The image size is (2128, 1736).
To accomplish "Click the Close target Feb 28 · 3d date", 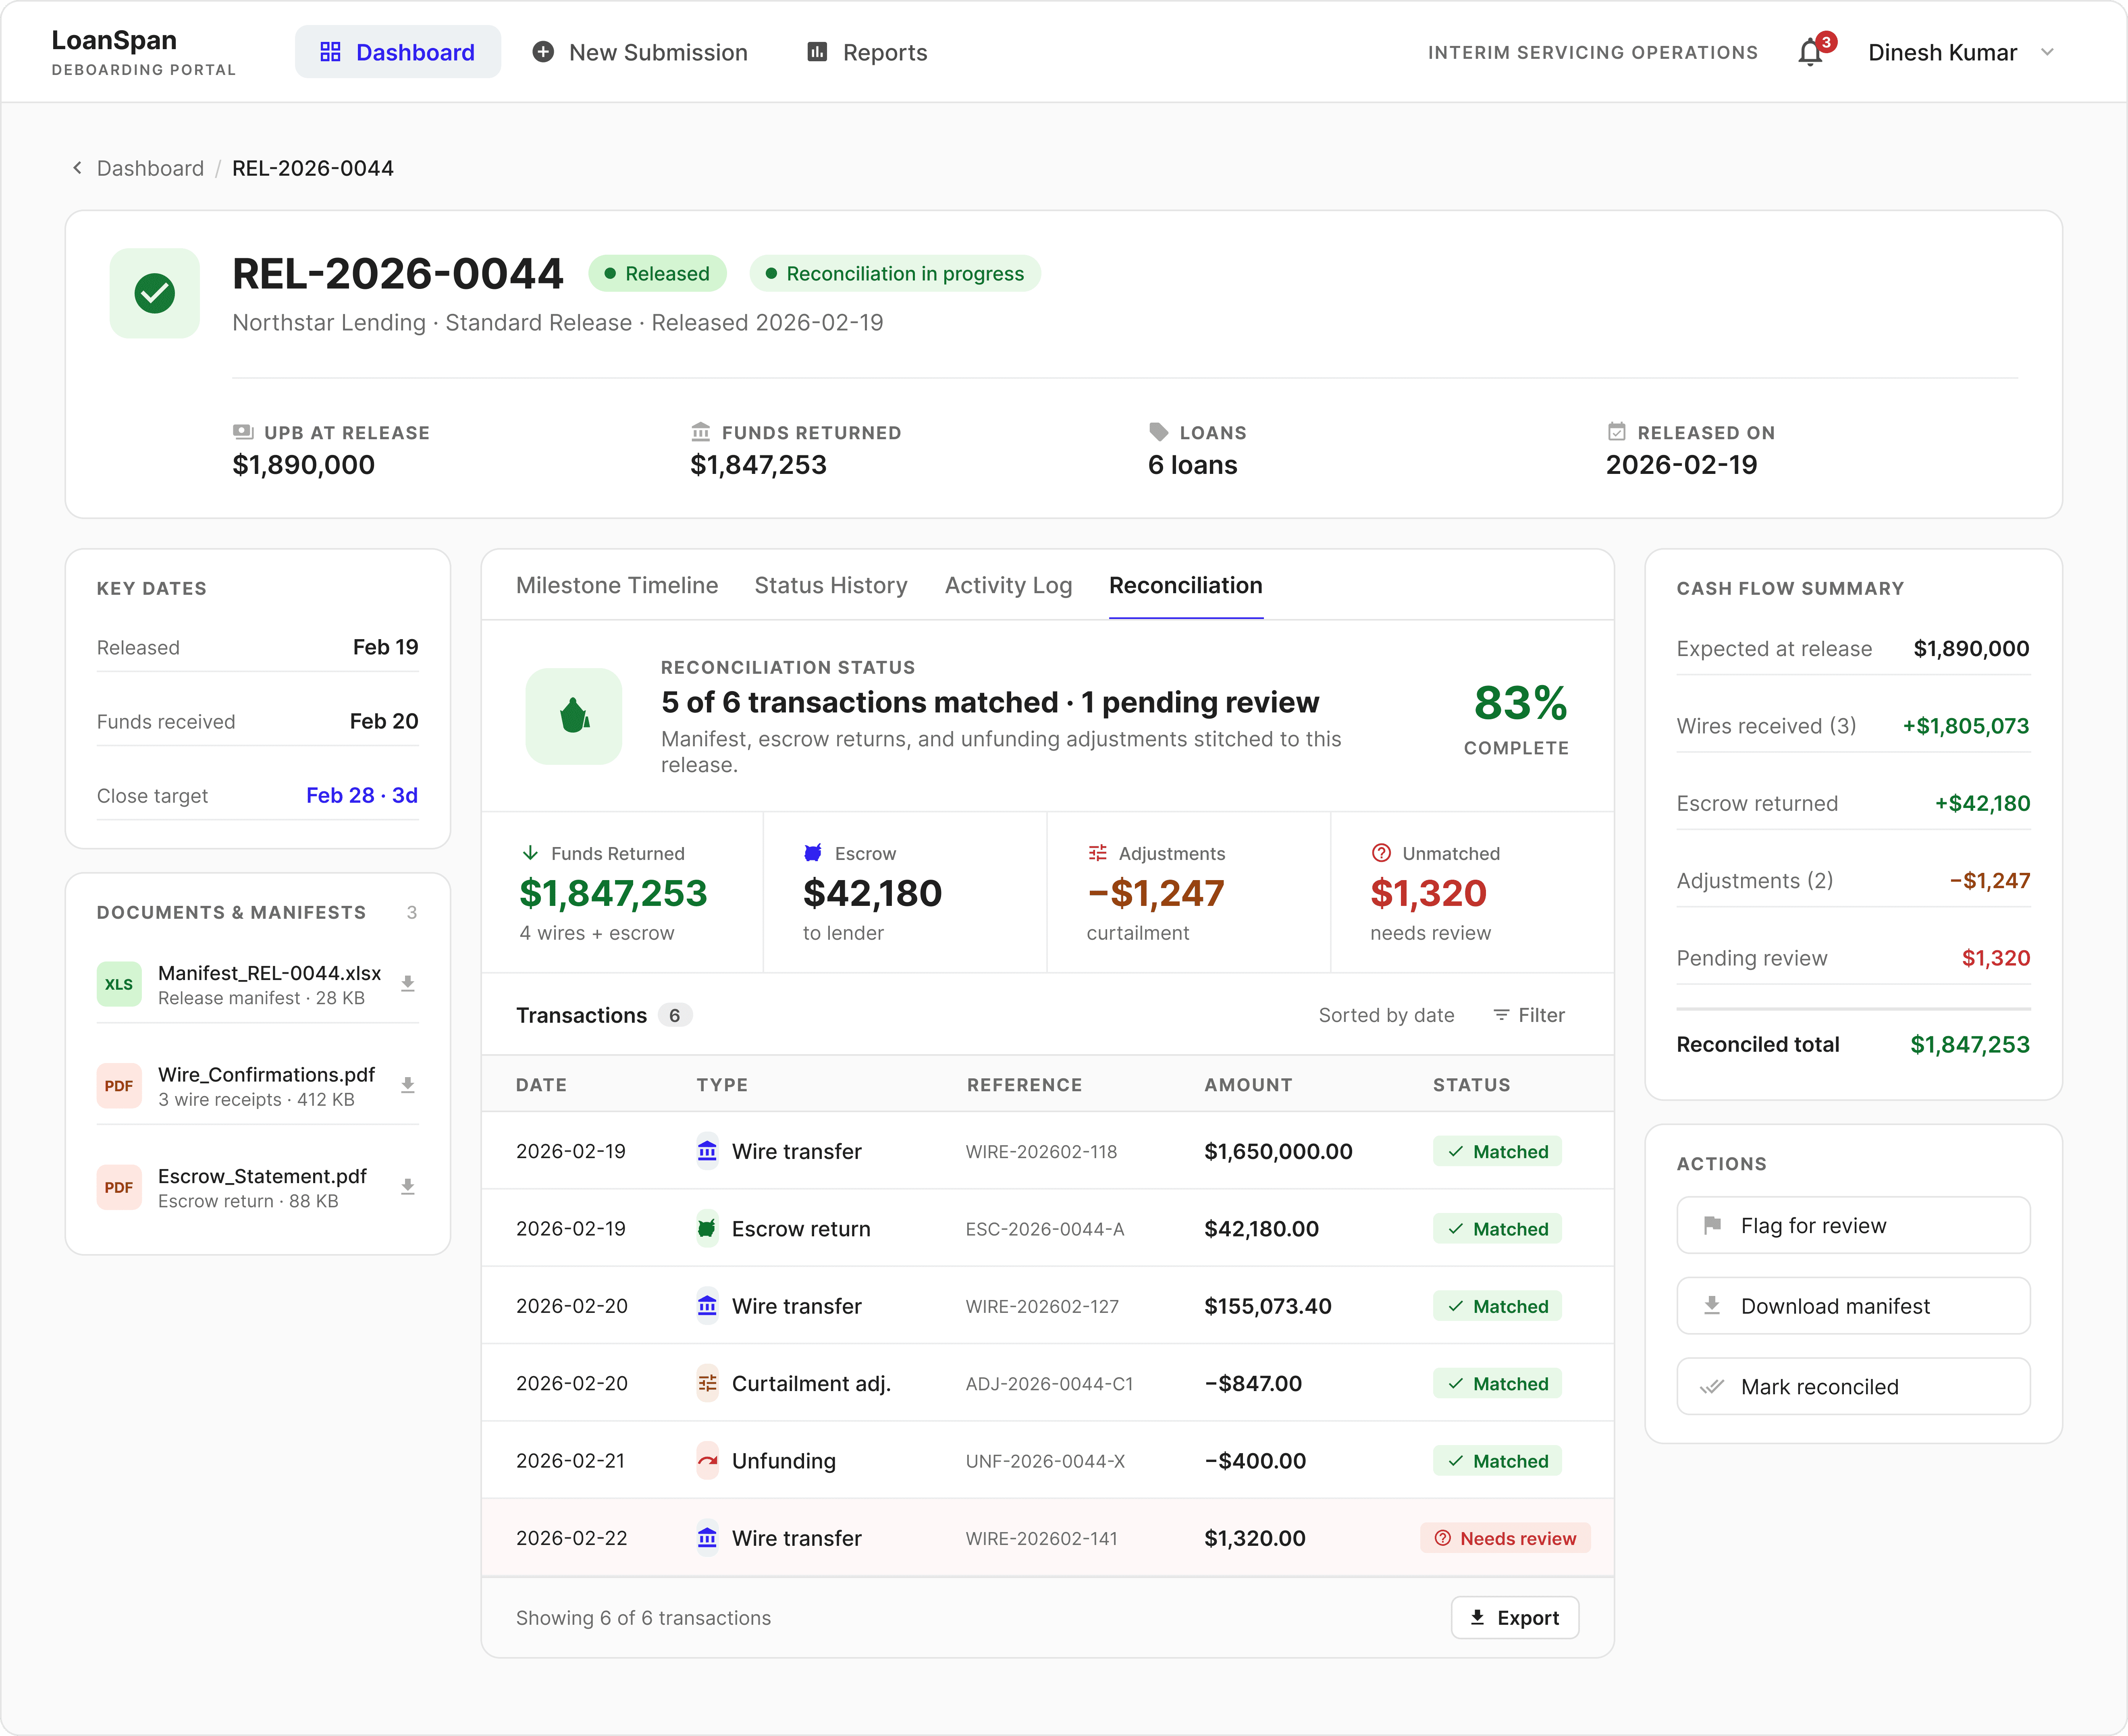I will [x=362, y=795].
